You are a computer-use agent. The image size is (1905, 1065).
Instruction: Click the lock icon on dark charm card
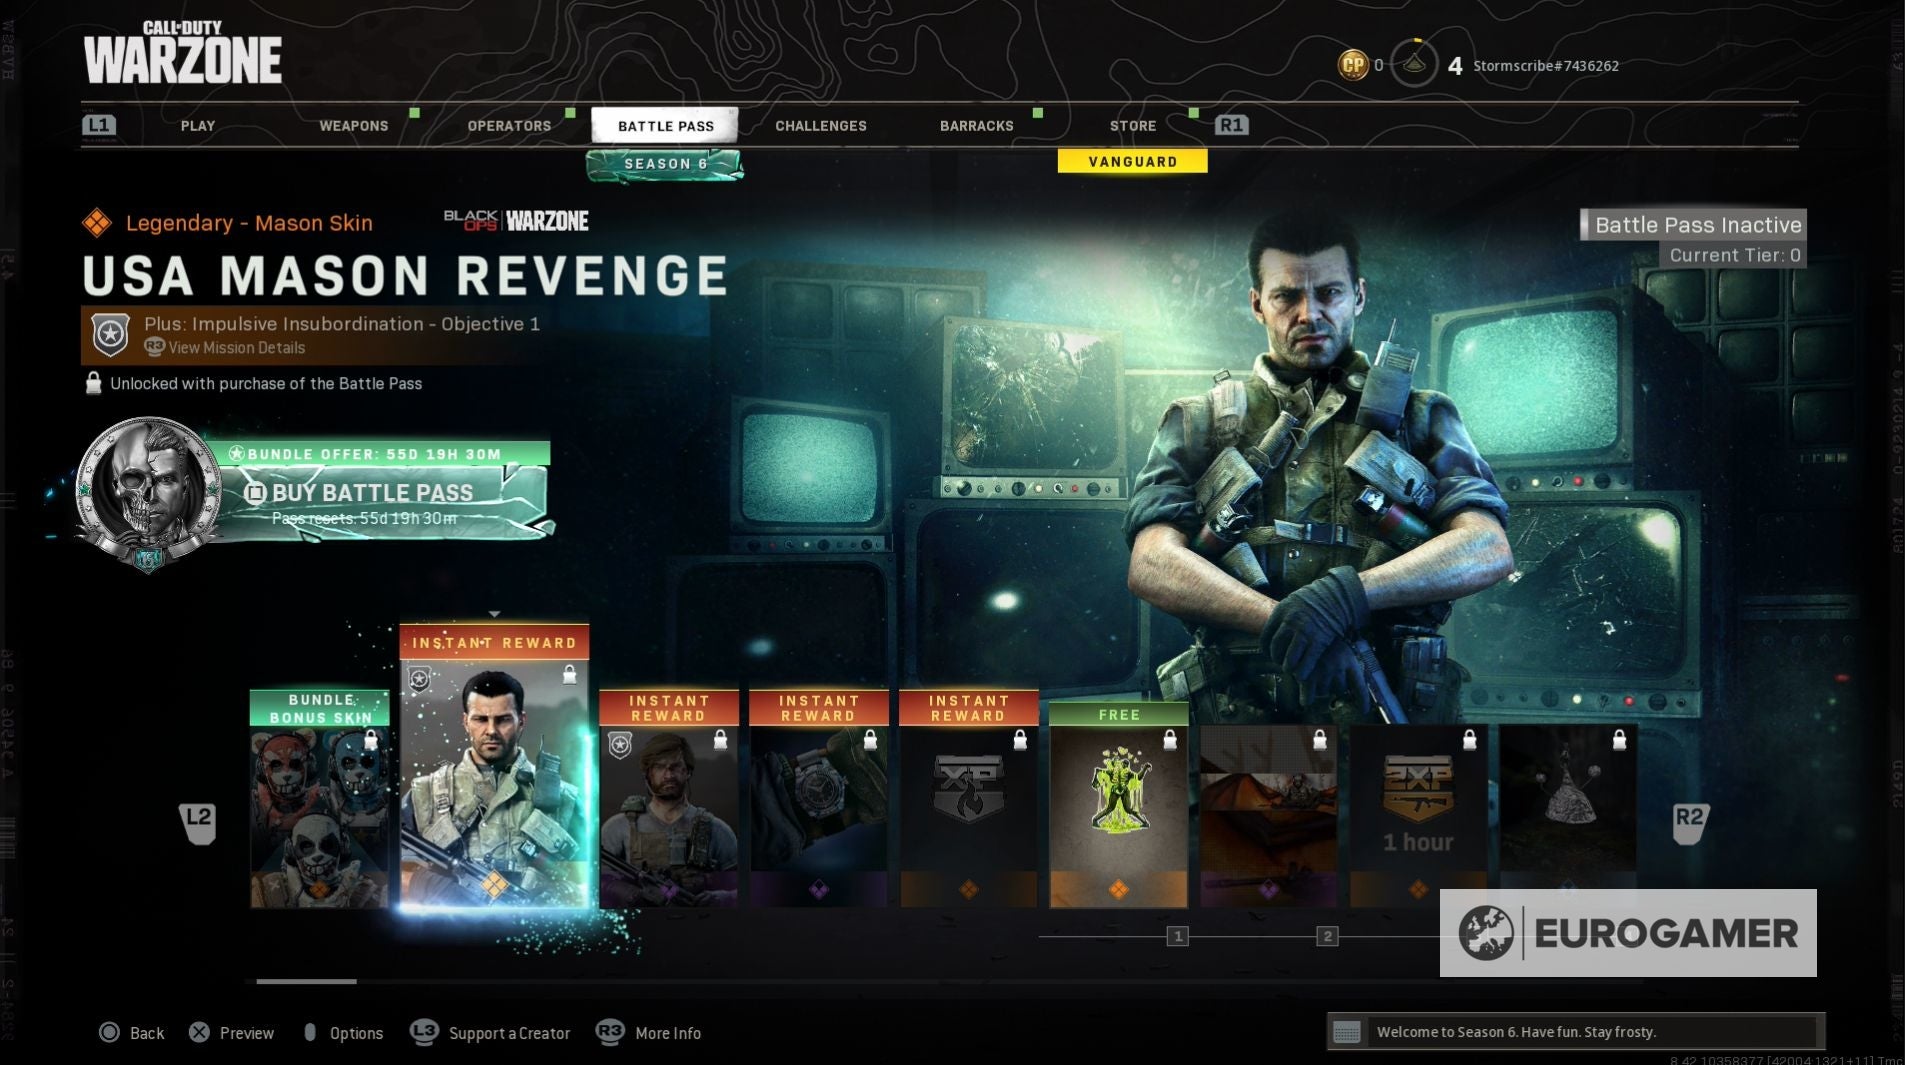[1620, 739]
